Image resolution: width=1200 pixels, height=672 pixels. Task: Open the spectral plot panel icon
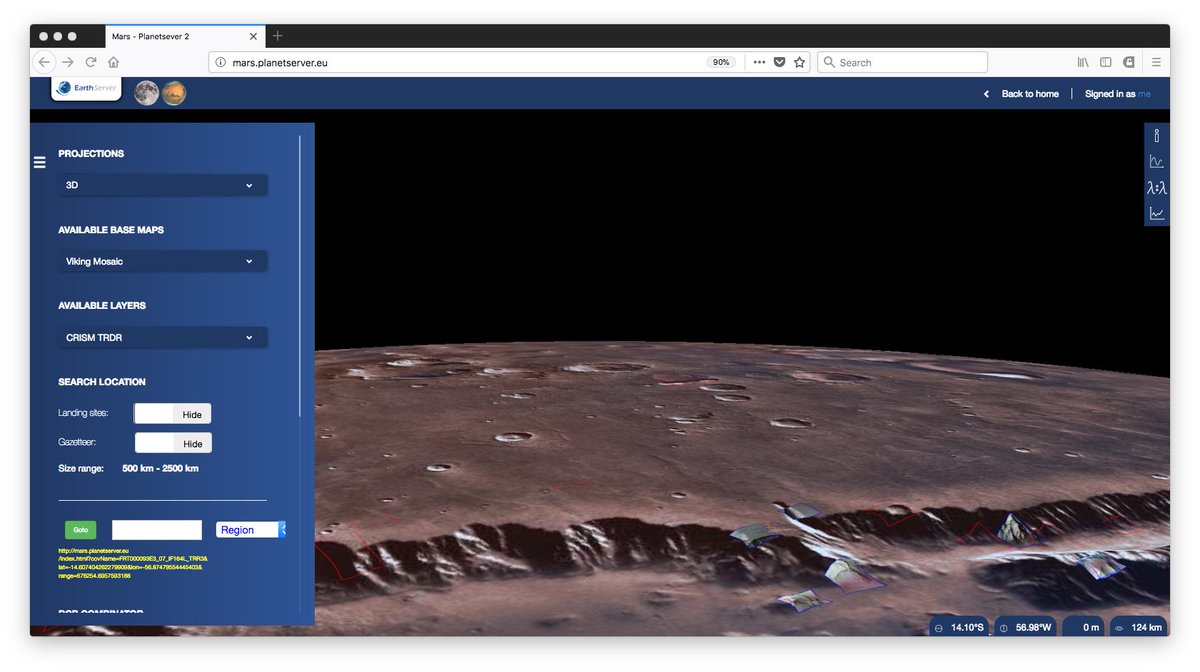tap(1156, 160)
